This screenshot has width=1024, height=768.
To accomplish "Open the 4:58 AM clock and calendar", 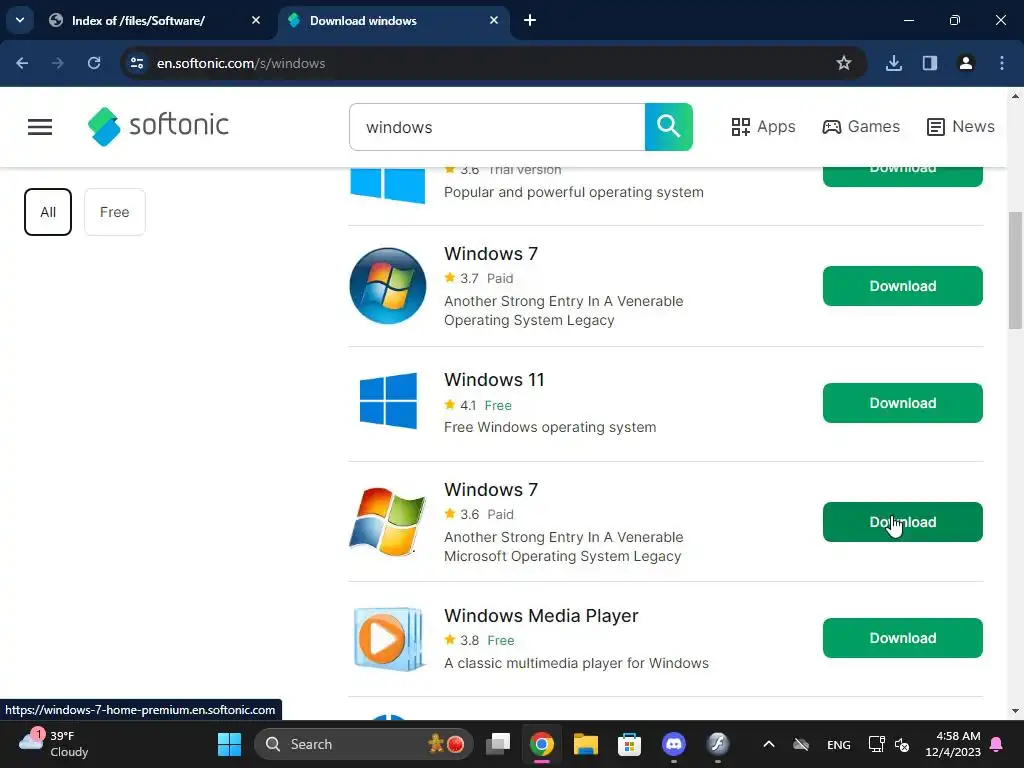I will pos(953,744).
